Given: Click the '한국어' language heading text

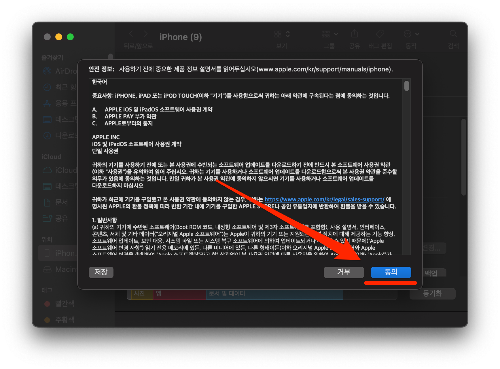Looking at the screenshot, I should (100, 82).
